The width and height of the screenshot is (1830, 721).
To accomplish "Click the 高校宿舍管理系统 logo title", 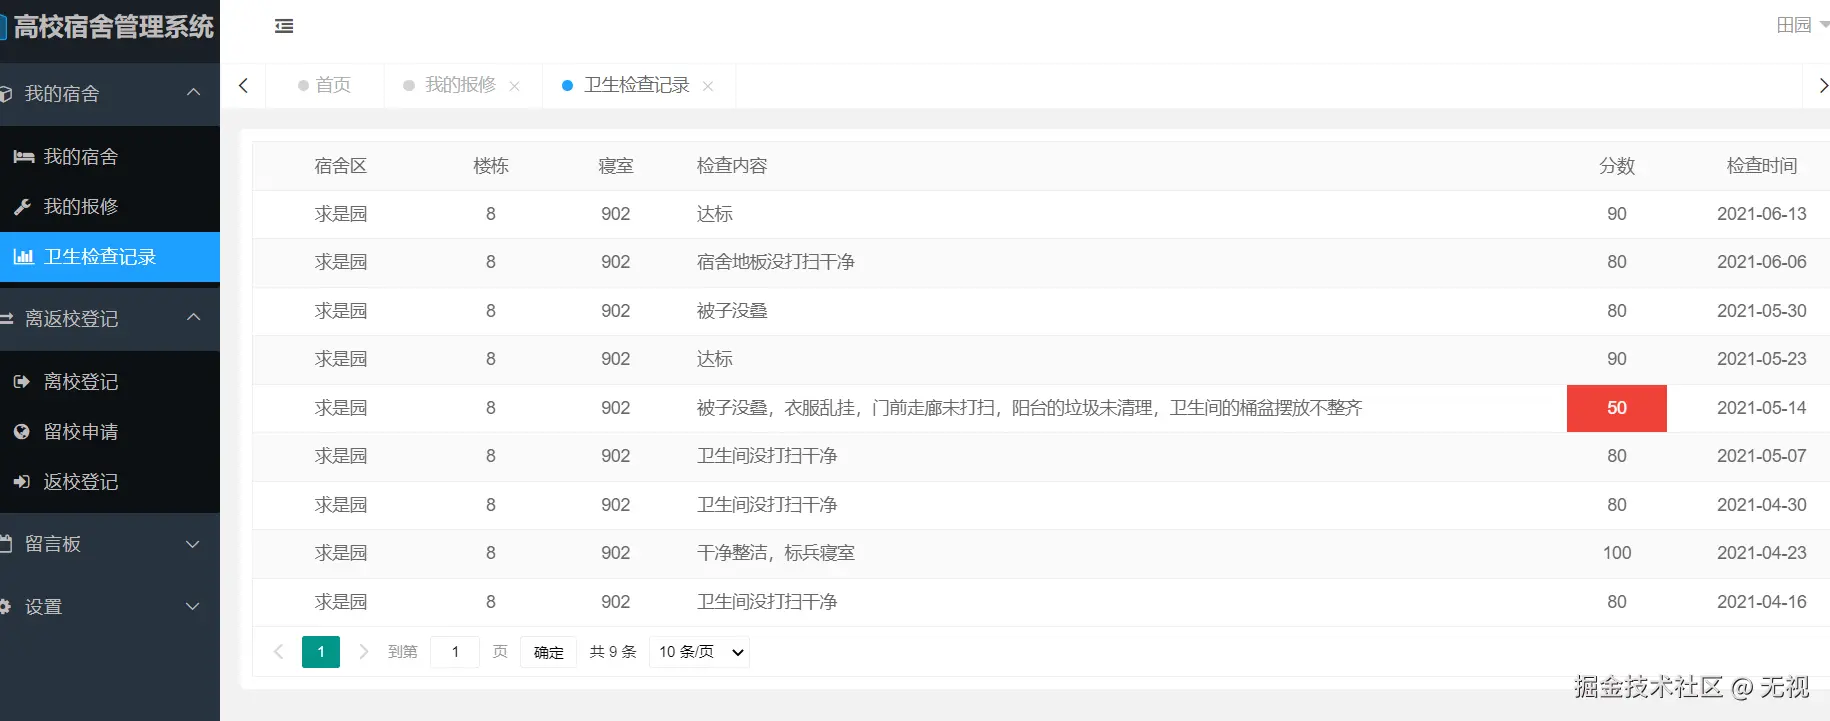I will click(x=112, y=27).
